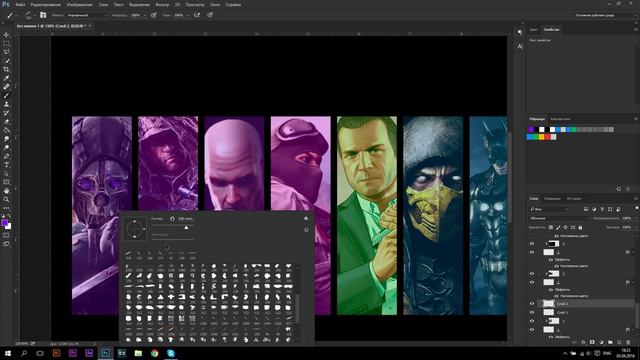Pick the purple swatch in Образцы panel
Viewport: 640px width, 360px height.
tap(531, 129)
